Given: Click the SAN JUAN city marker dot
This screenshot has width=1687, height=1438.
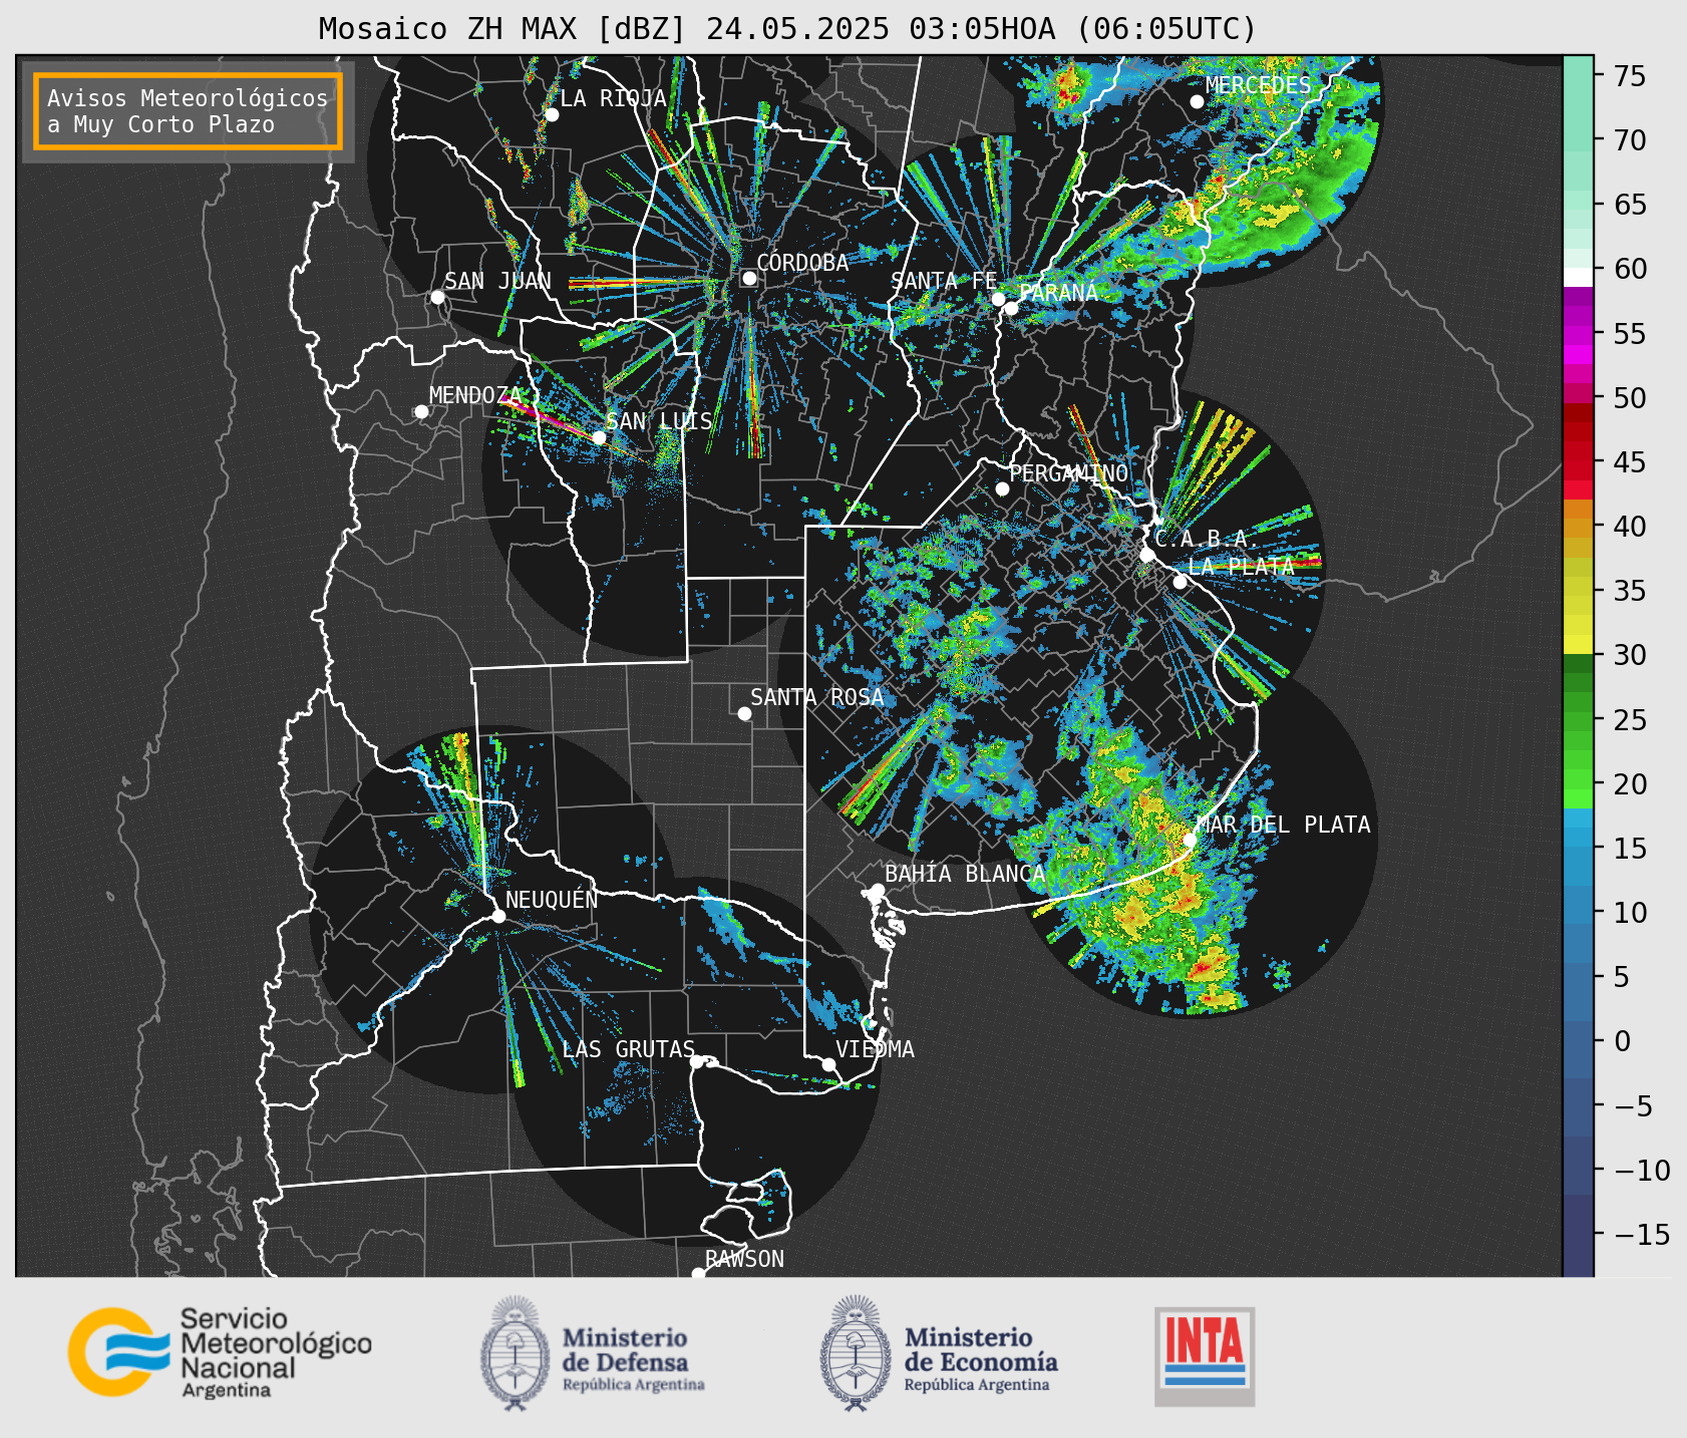Looking at the screenshot, I should [x=437, y=297].
